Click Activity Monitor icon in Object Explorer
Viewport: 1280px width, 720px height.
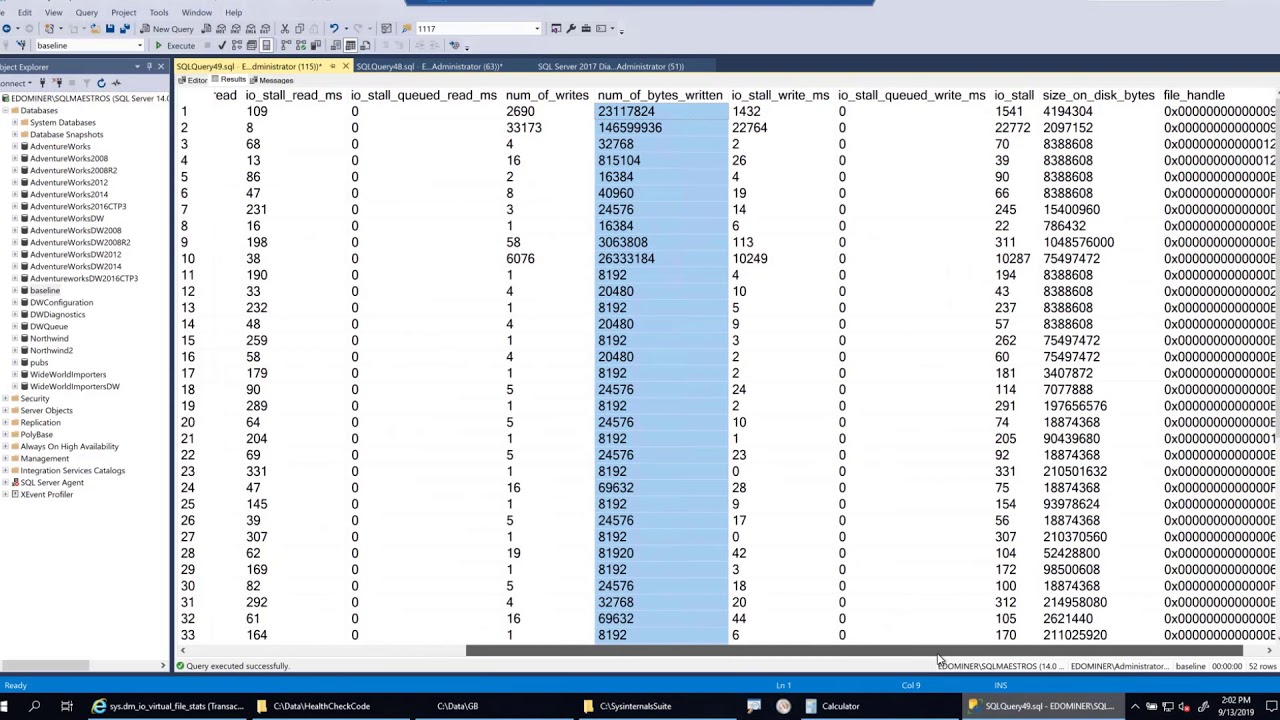[116, 83]
